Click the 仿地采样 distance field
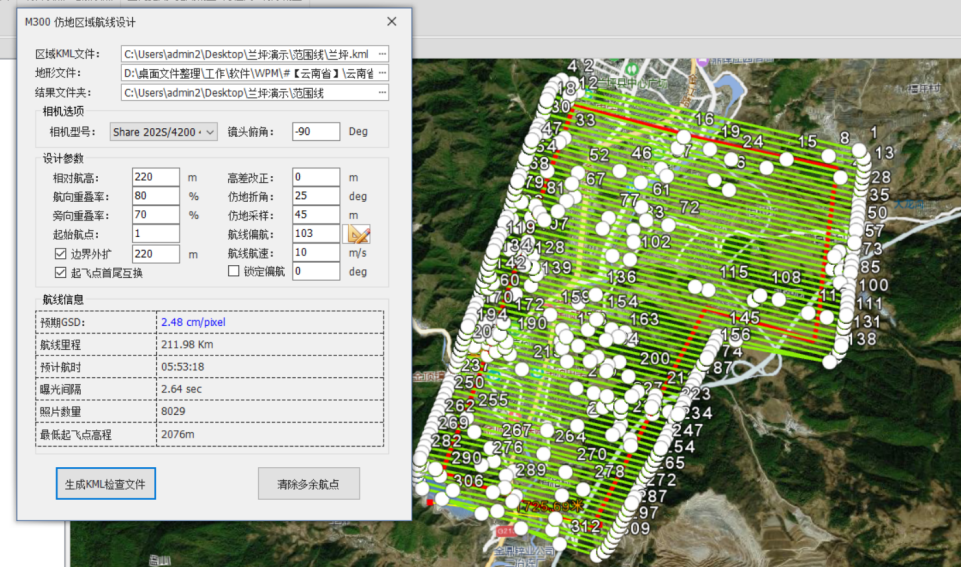961x567 pixels. 316,215
